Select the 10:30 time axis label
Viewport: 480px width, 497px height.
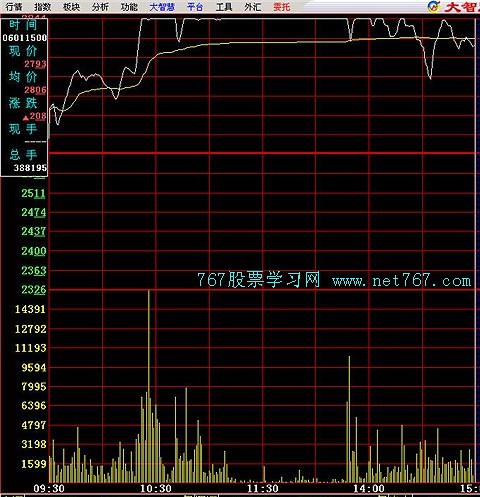[x=156, y=489]
